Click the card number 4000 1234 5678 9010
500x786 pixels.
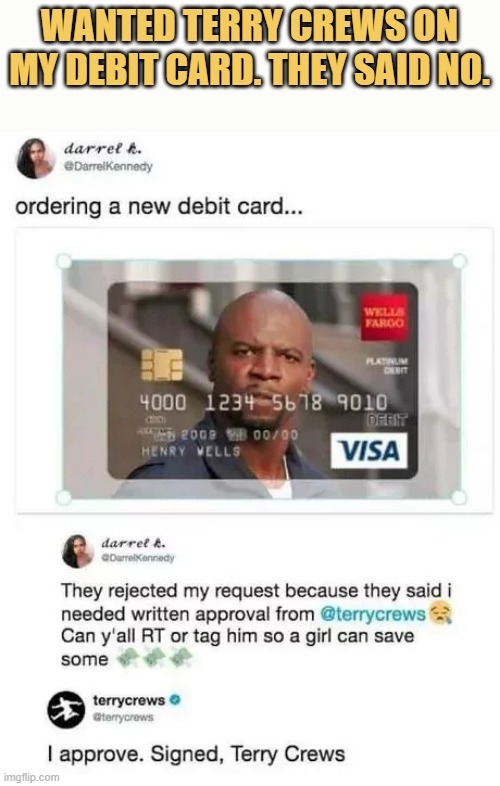[x=263, y=403]
